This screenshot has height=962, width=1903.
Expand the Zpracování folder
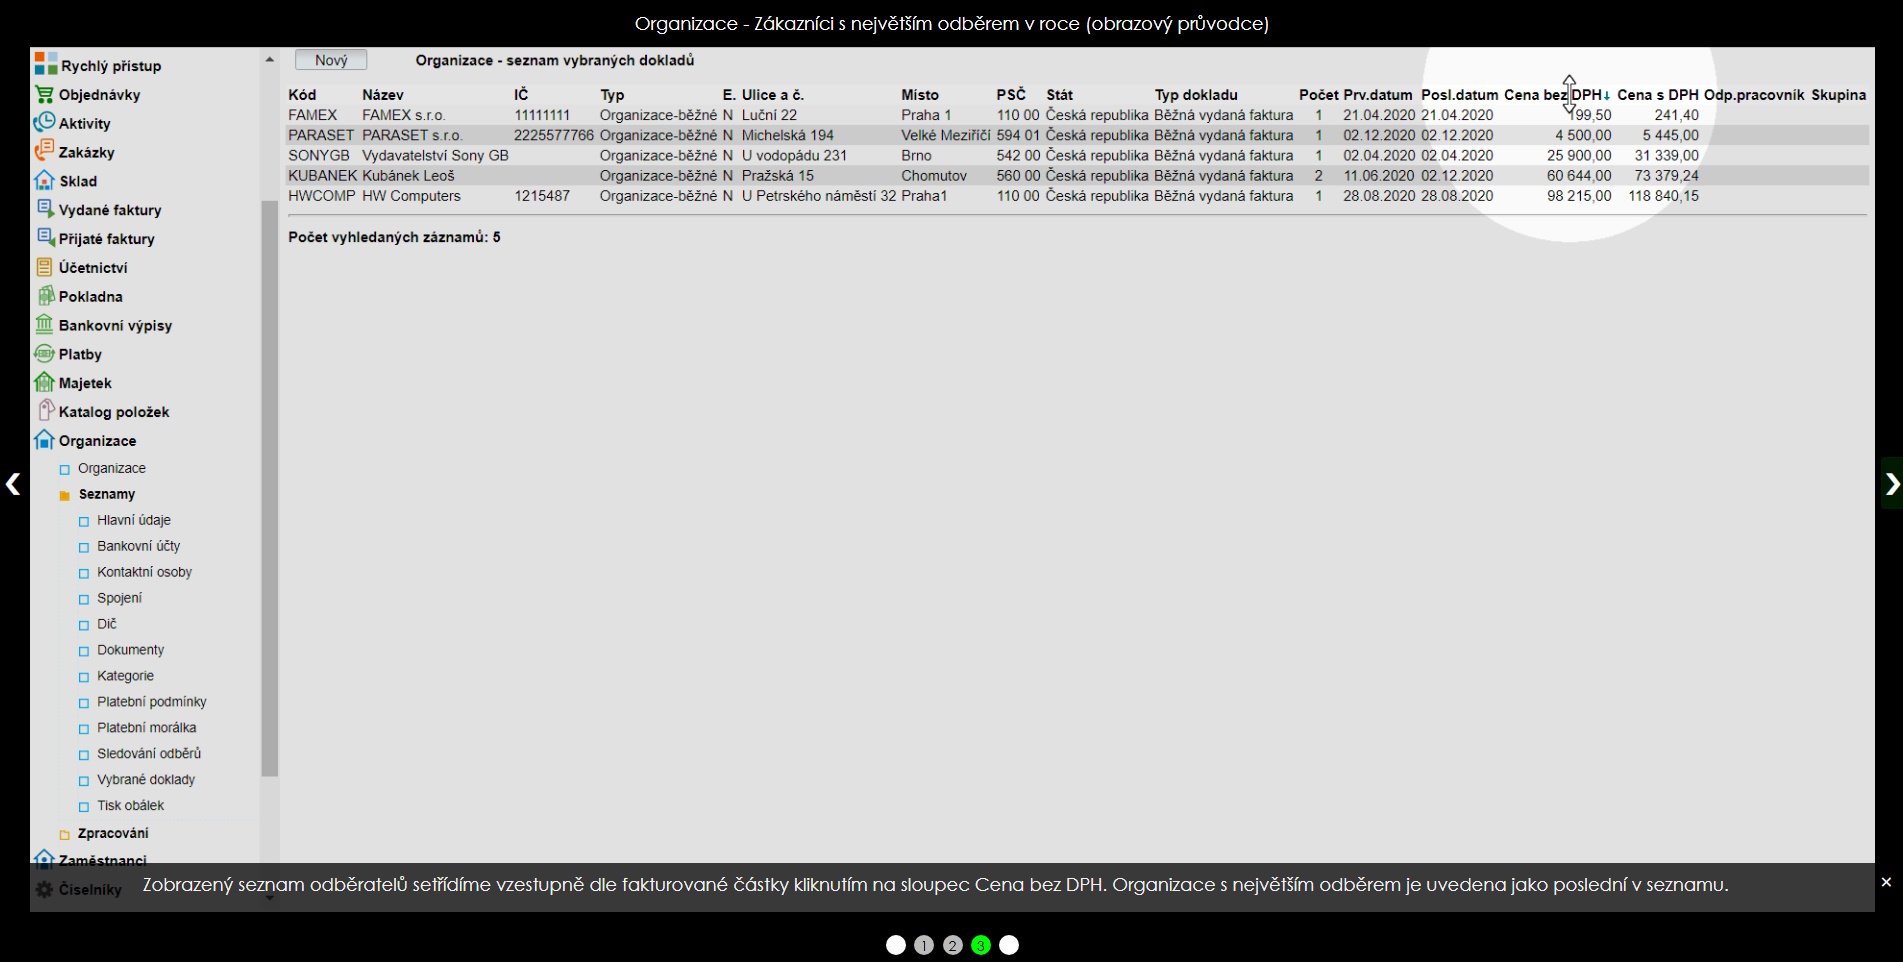[x=65, y=834]
